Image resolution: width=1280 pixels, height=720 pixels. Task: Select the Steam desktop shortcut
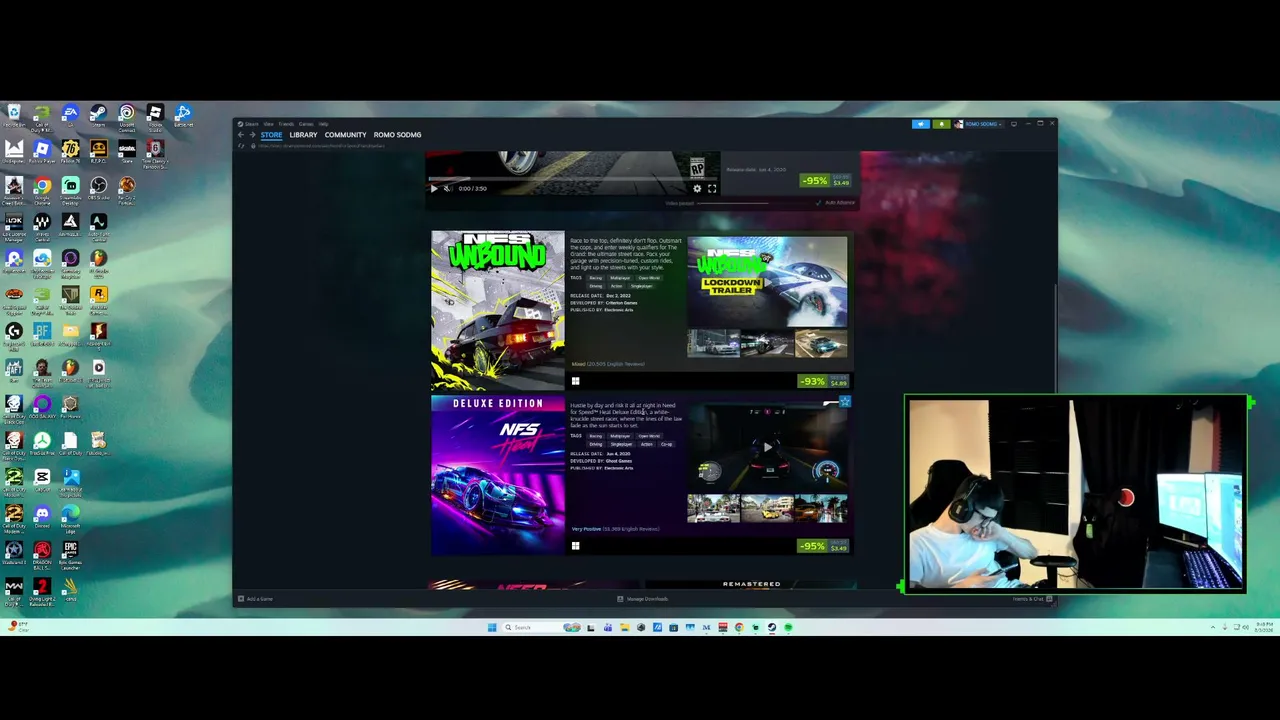tap(98, 116)
